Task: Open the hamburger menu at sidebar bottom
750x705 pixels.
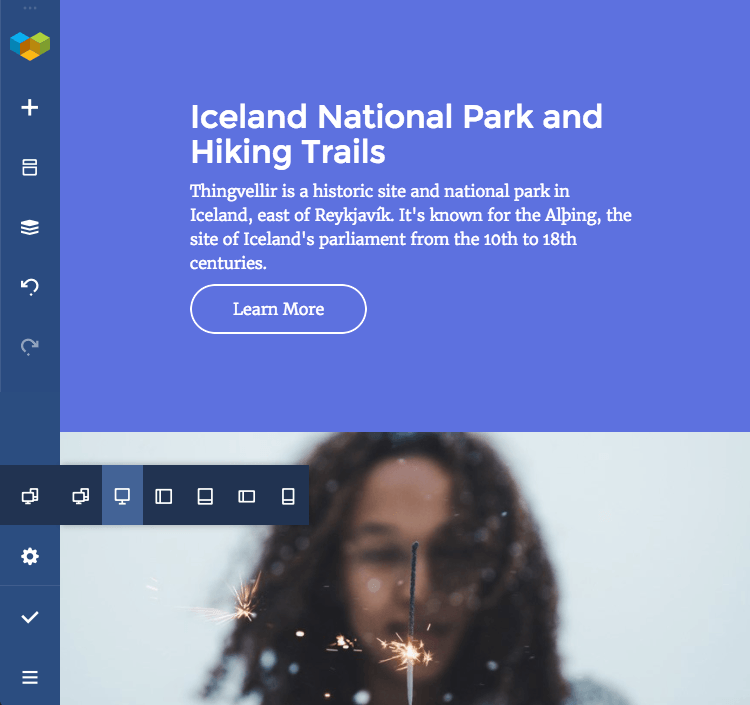Action: [x=30, y=677]
